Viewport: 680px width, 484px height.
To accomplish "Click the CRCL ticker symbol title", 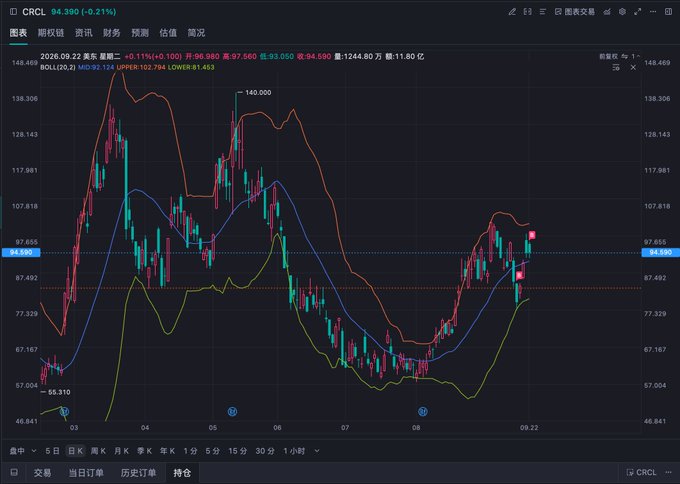I will (34, 12).
